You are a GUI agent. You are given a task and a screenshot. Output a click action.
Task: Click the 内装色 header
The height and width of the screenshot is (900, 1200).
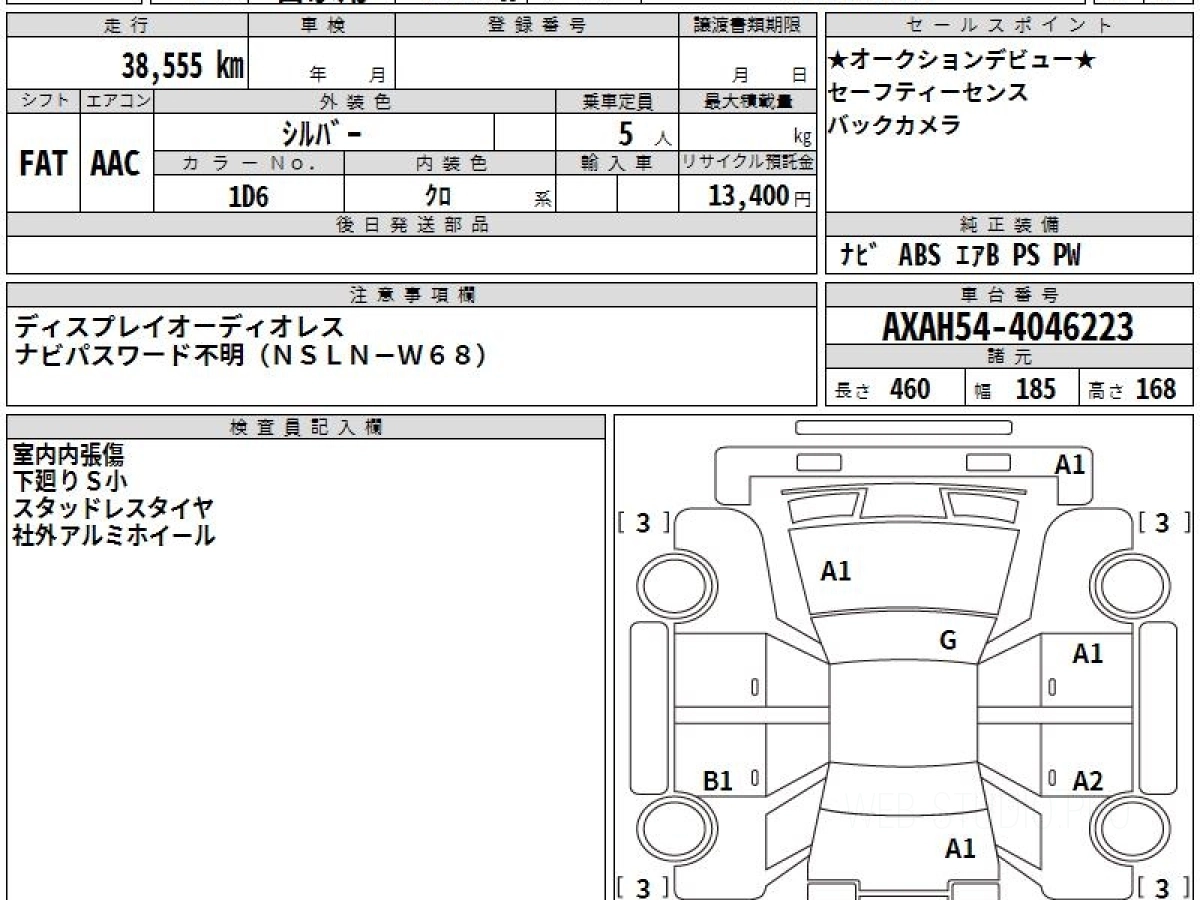click(450, 163)
